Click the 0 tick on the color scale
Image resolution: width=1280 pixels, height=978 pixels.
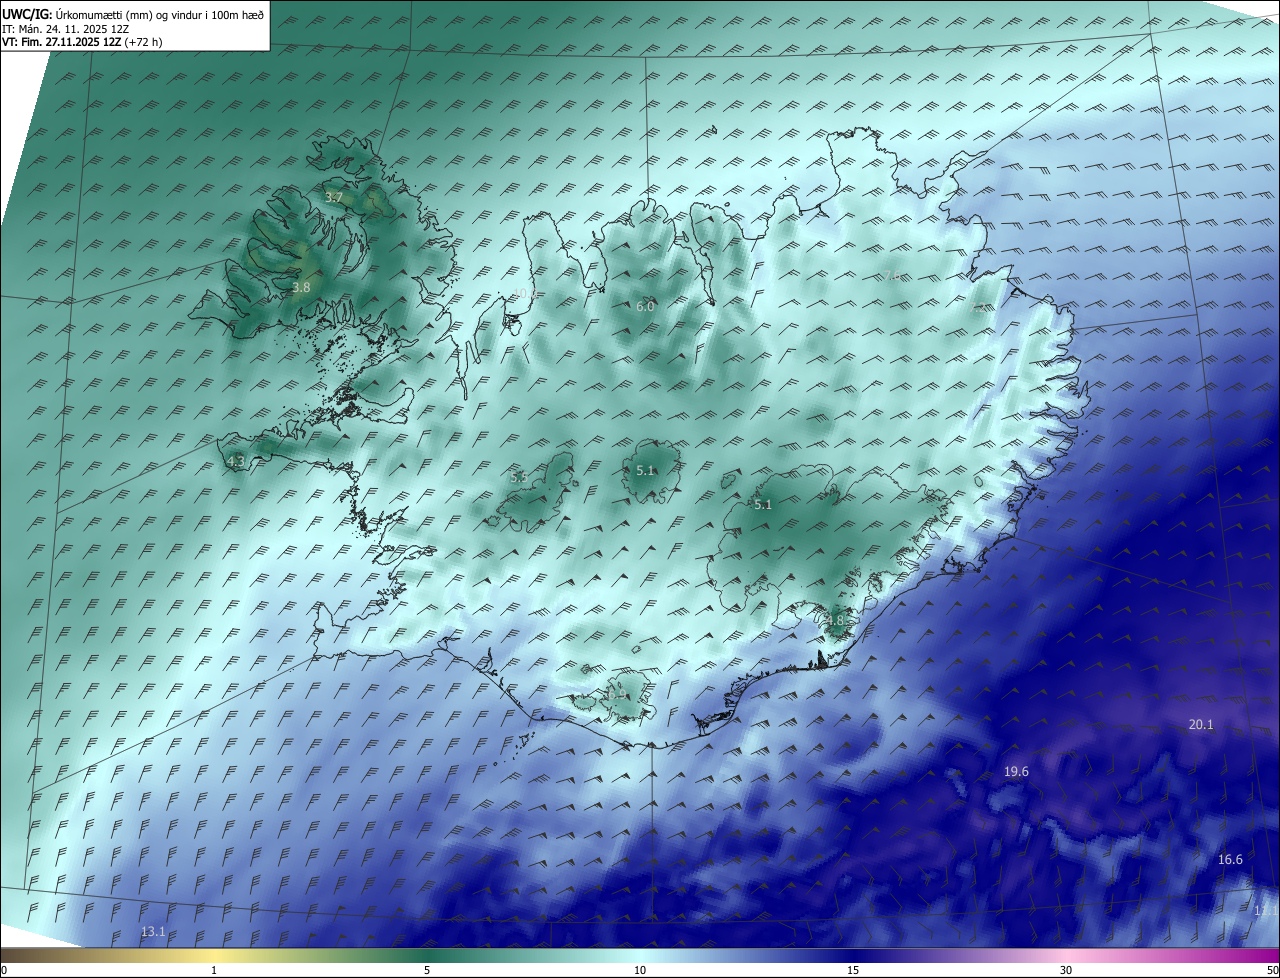coord(4,970)
